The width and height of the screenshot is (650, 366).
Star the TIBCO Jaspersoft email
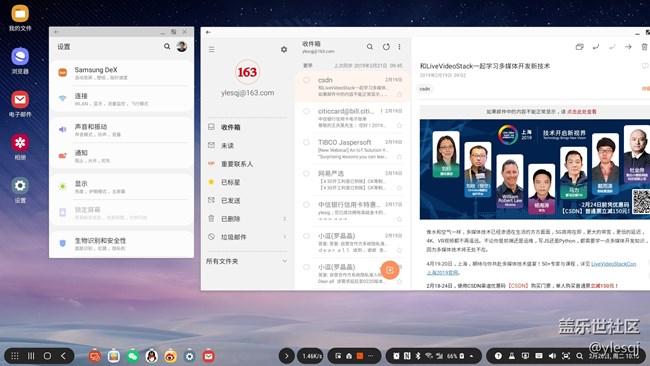pyautogui.click(x=399, y=157)
